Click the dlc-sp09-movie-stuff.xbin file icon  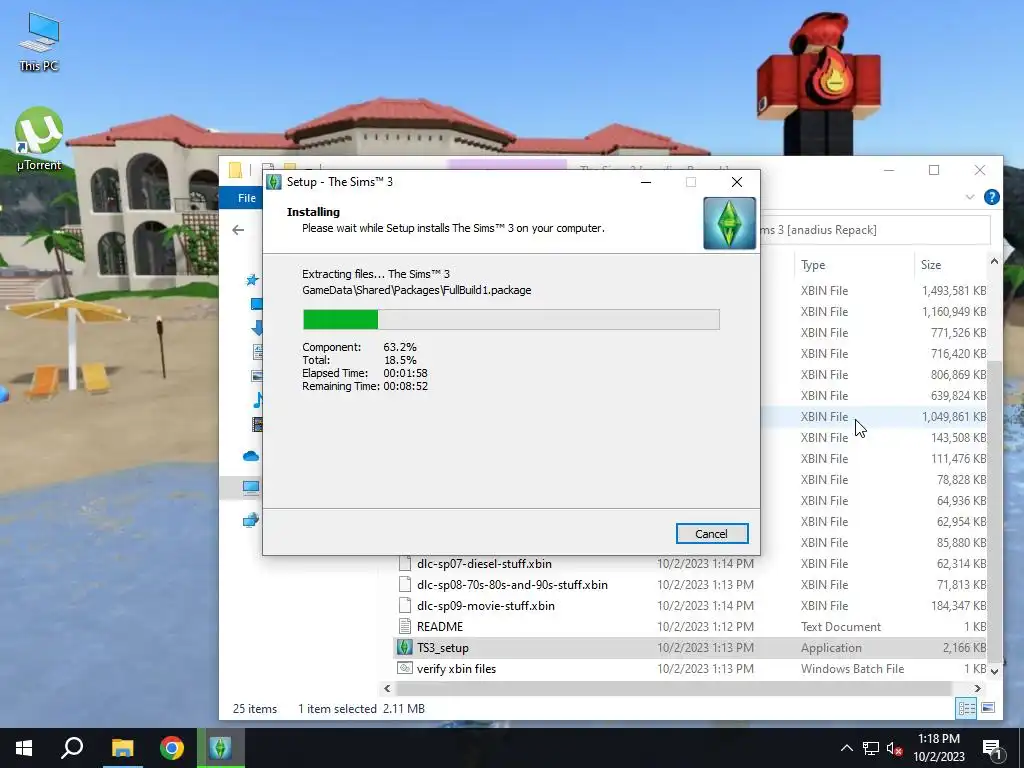click(x=405, y=605)
